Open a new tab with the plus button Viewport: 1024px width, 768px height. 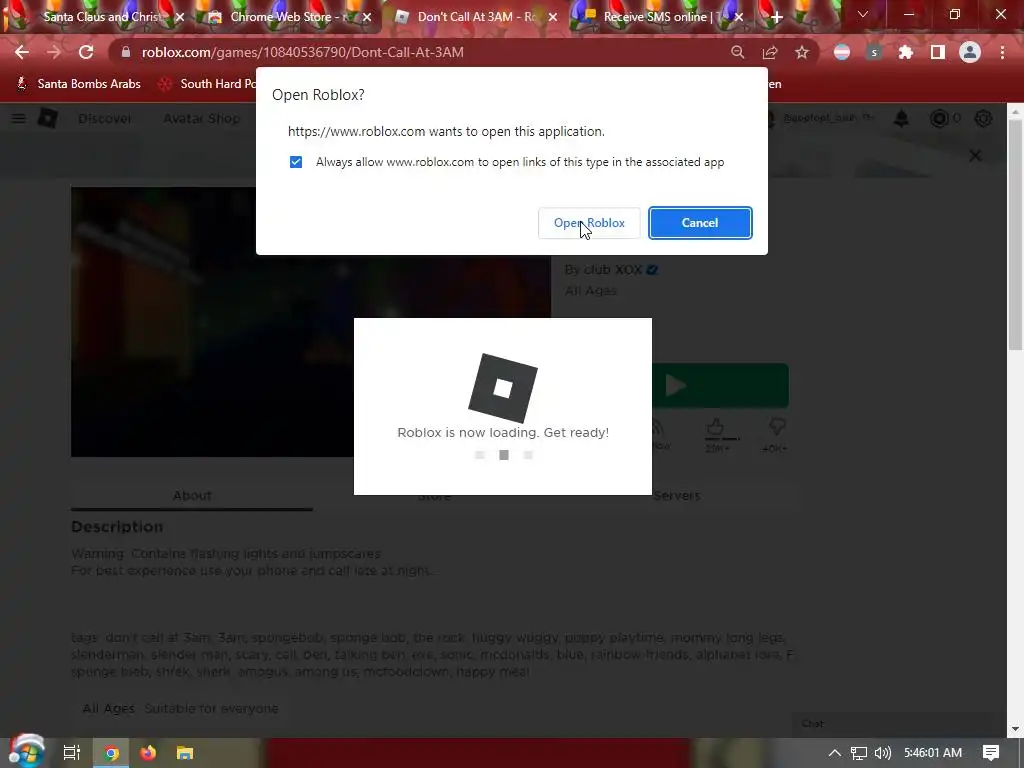pos(776,17)
